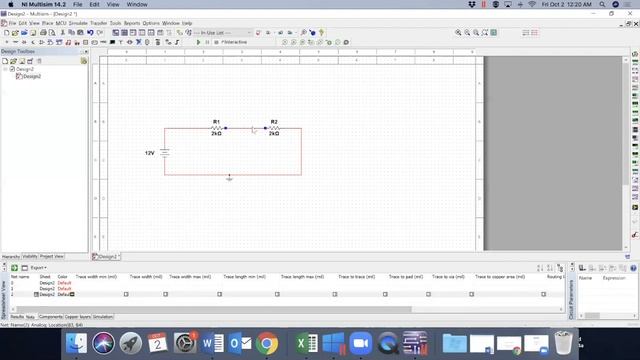
Task: Place a source from the components toolbar
Action: coord(7,42)
